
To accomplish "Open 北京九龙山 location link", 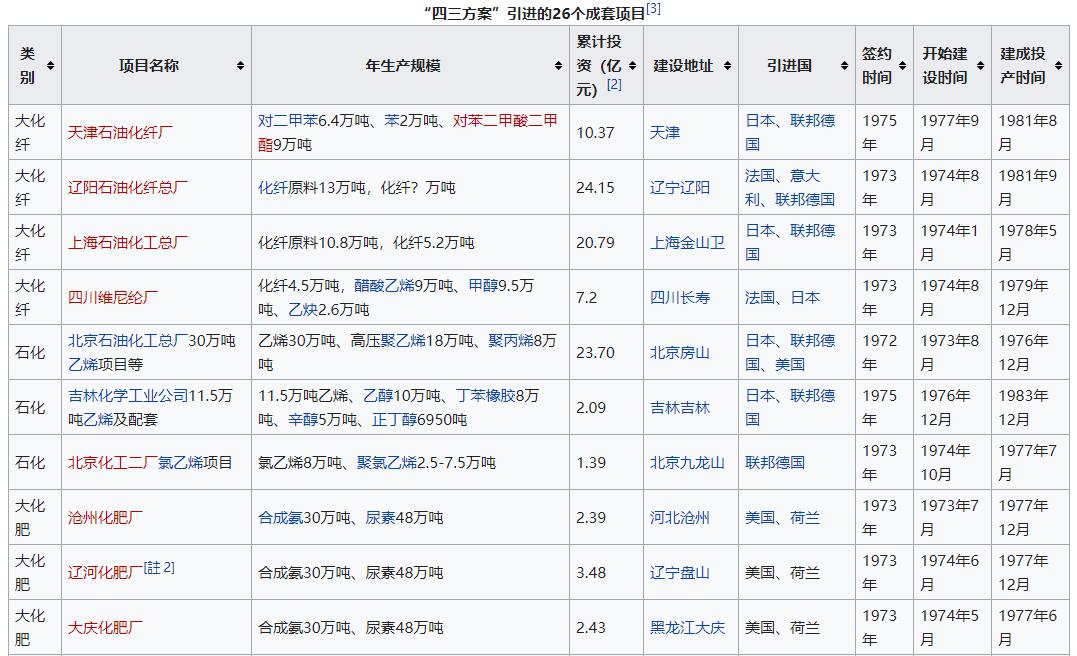I will (x=688, y=462).
